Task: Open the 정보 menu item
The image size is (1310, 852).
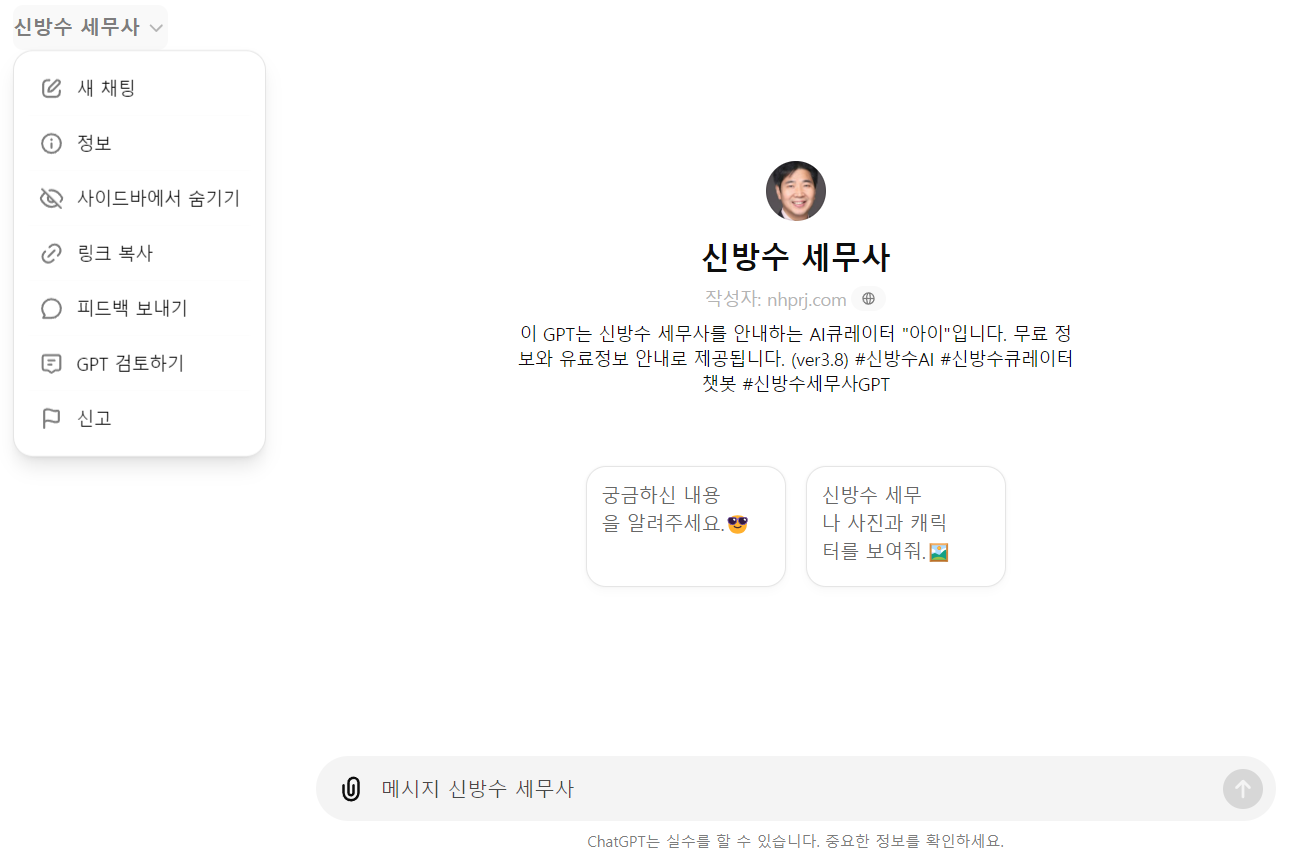Action: (x=139, y=144)
